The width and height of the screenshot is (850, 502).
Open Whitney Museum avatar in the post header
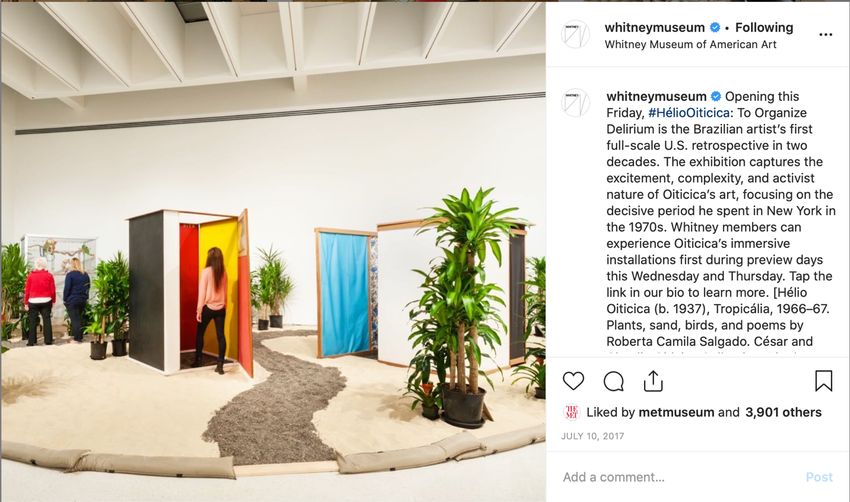[x=575, y=35]
